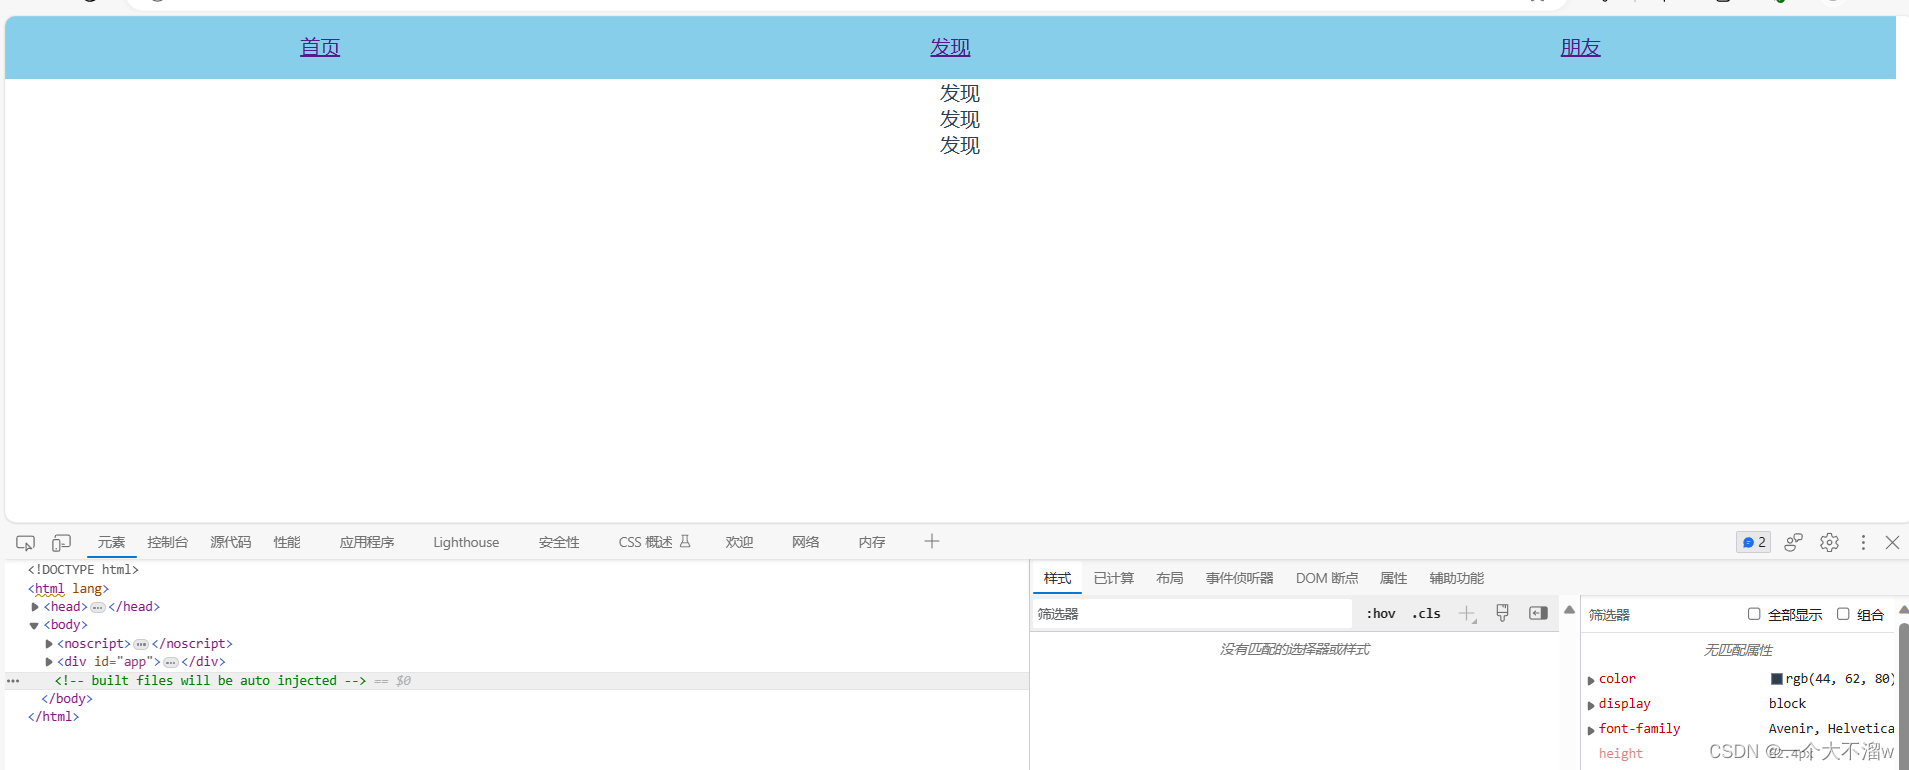Toggle the rendering emulation paintbrush icon
Image resolution: width=1909 pixels, height=770 pixels.
coord(1502,613)
